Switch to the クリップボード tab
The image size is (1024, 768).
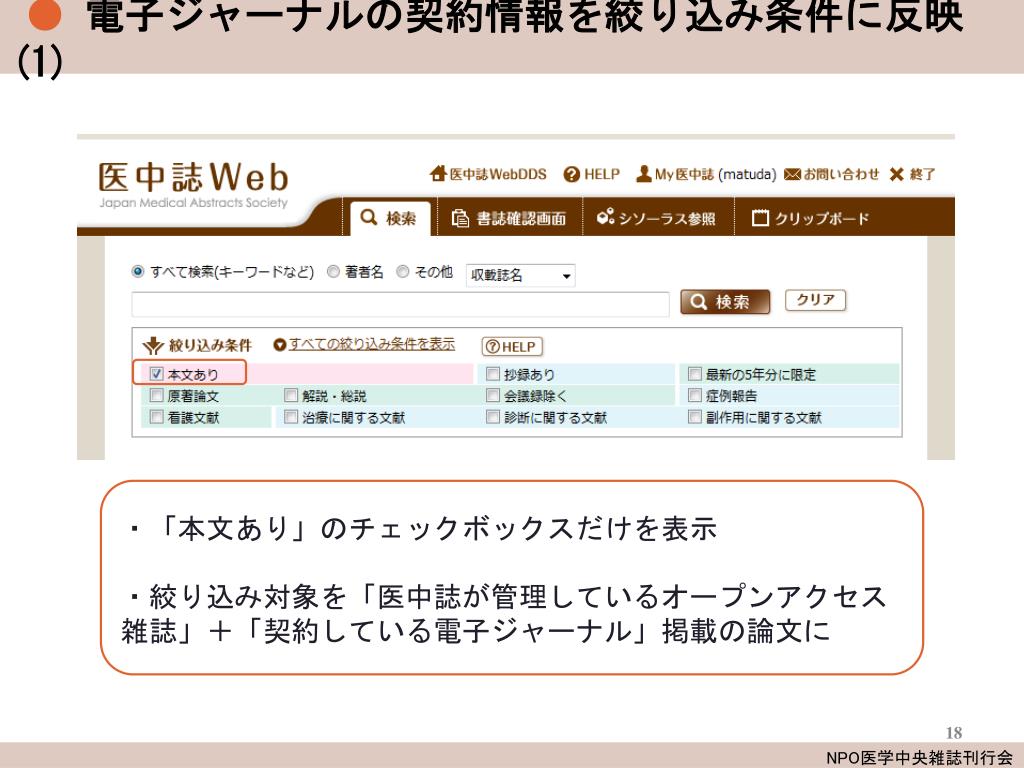click(x=810, y=218)
